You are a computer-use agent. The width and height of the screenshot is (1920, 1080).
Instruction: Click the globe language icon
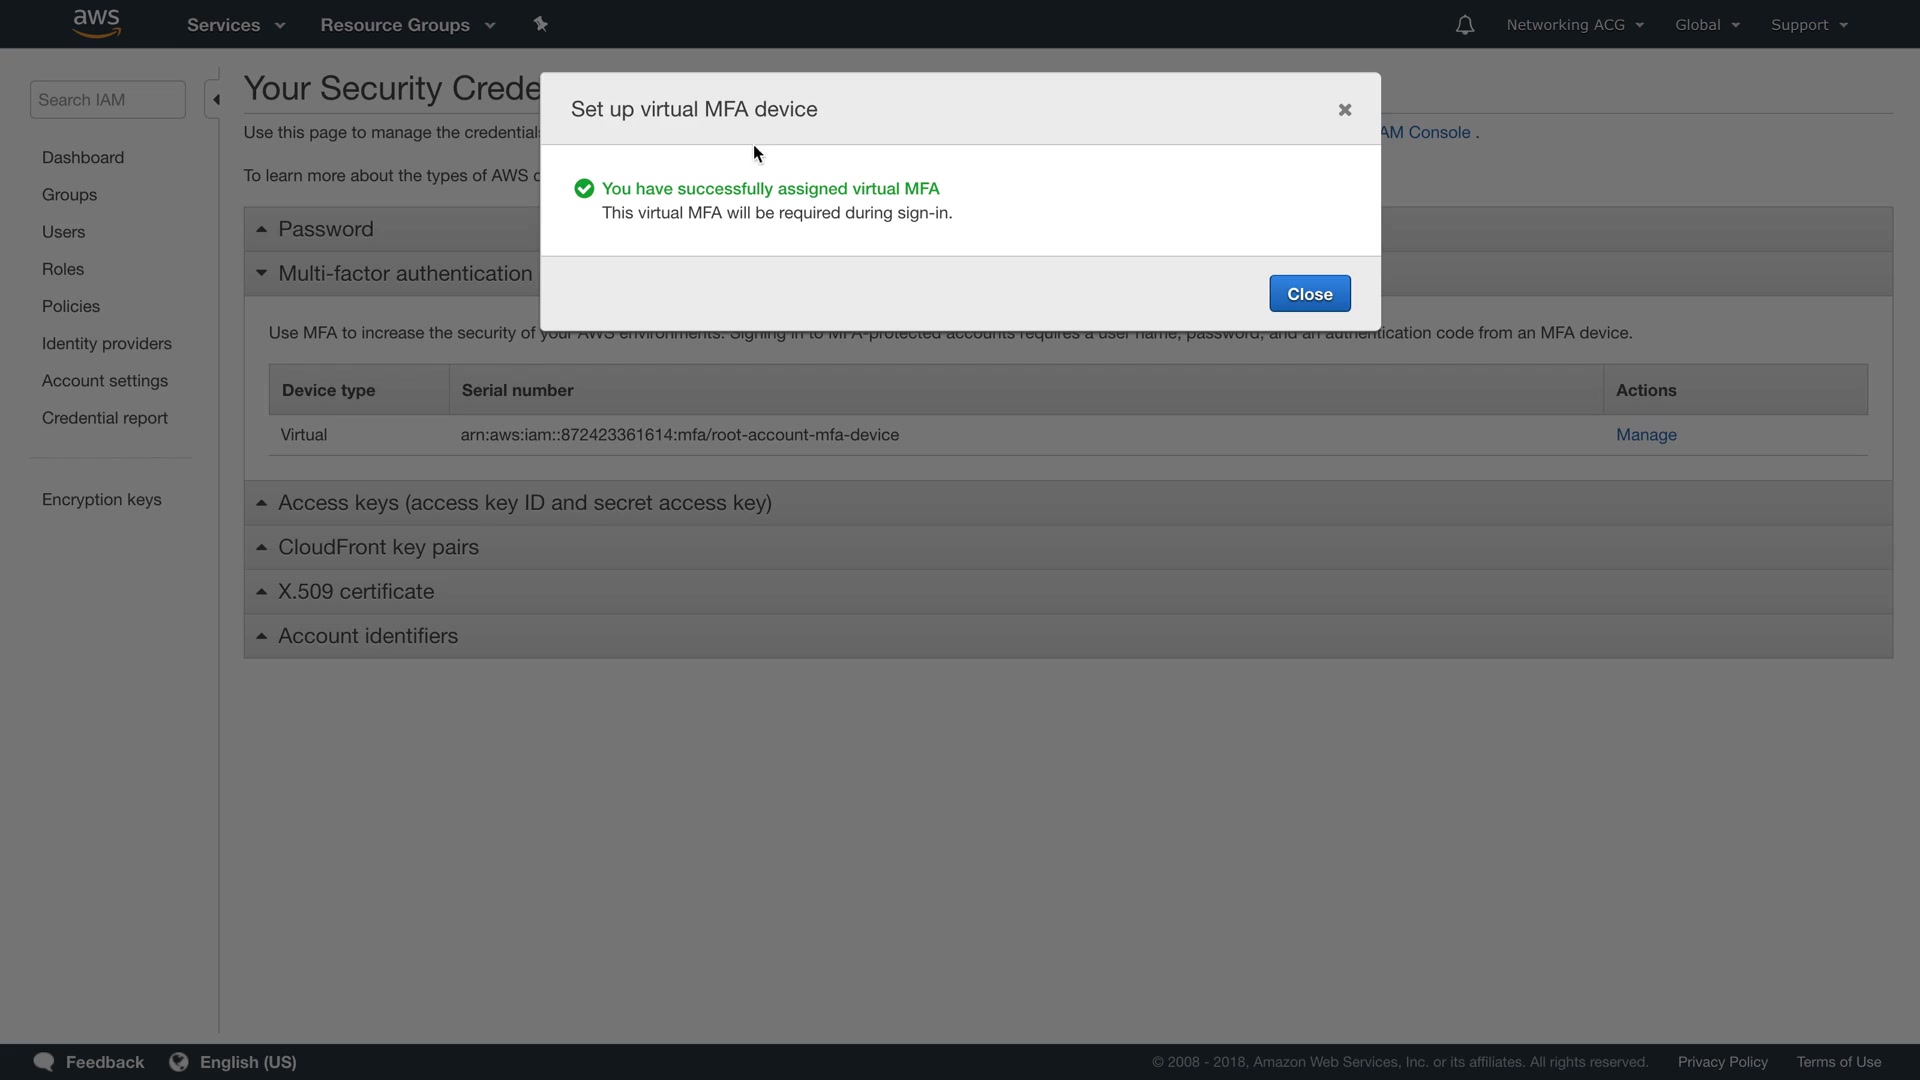179,1062
